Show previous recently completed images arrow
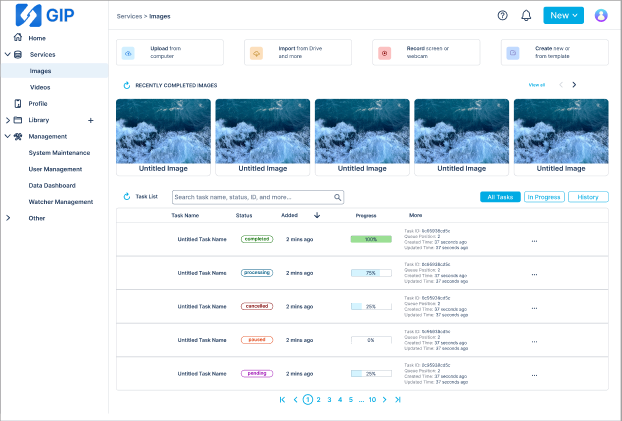622x421 pixels. pos(561,85)
